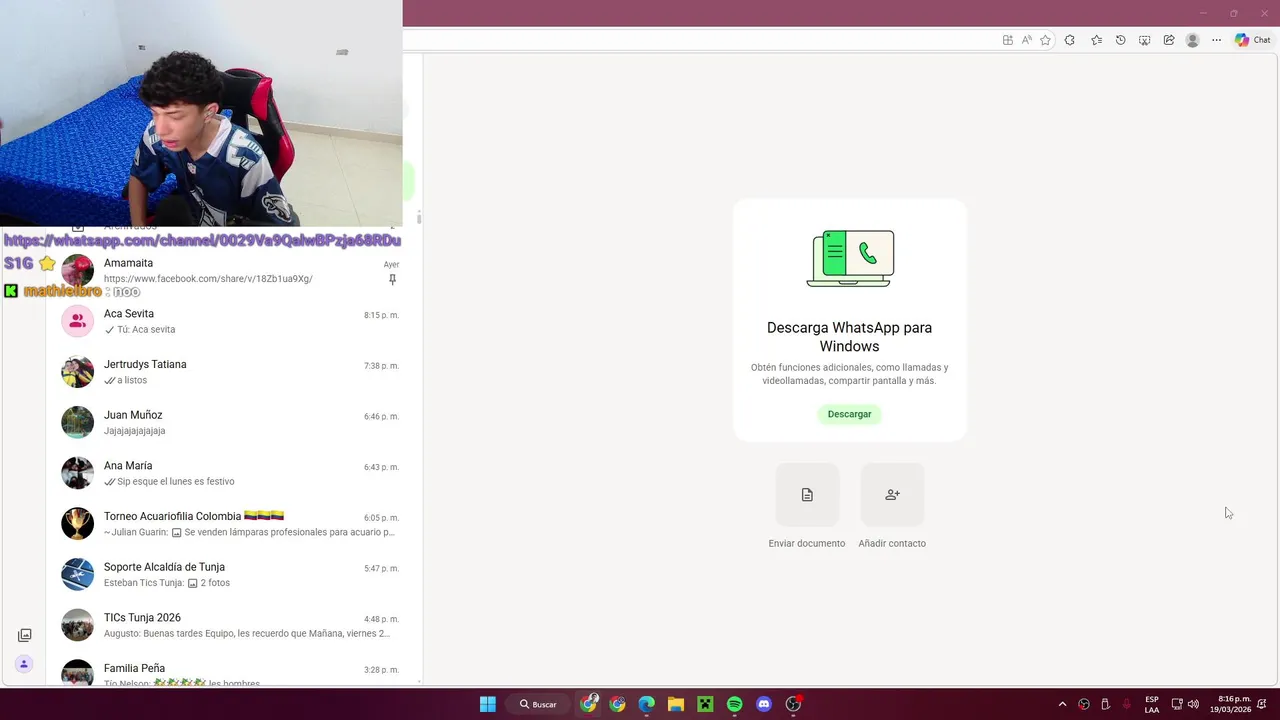Viewport: 1280px width, 720px height.
Task: Open the Familia Peña chat
Action: click(x=232, y=670)
